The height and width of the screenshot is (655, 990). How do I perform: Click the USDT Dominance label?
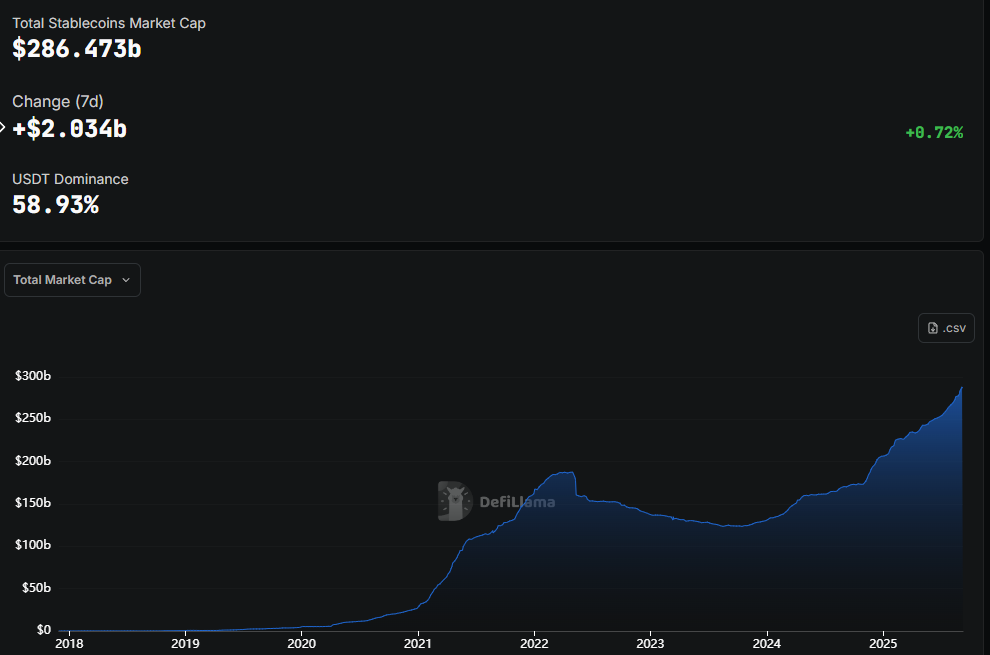pos(70,179)
